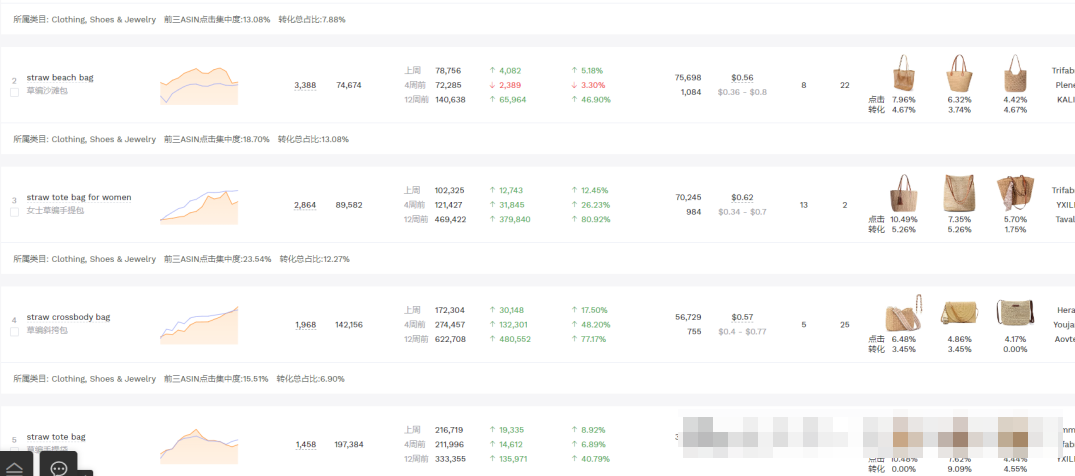Open the yellow clutch thumbnail with 4.86% clicks

pyautogui.click(x=959, y=313)
